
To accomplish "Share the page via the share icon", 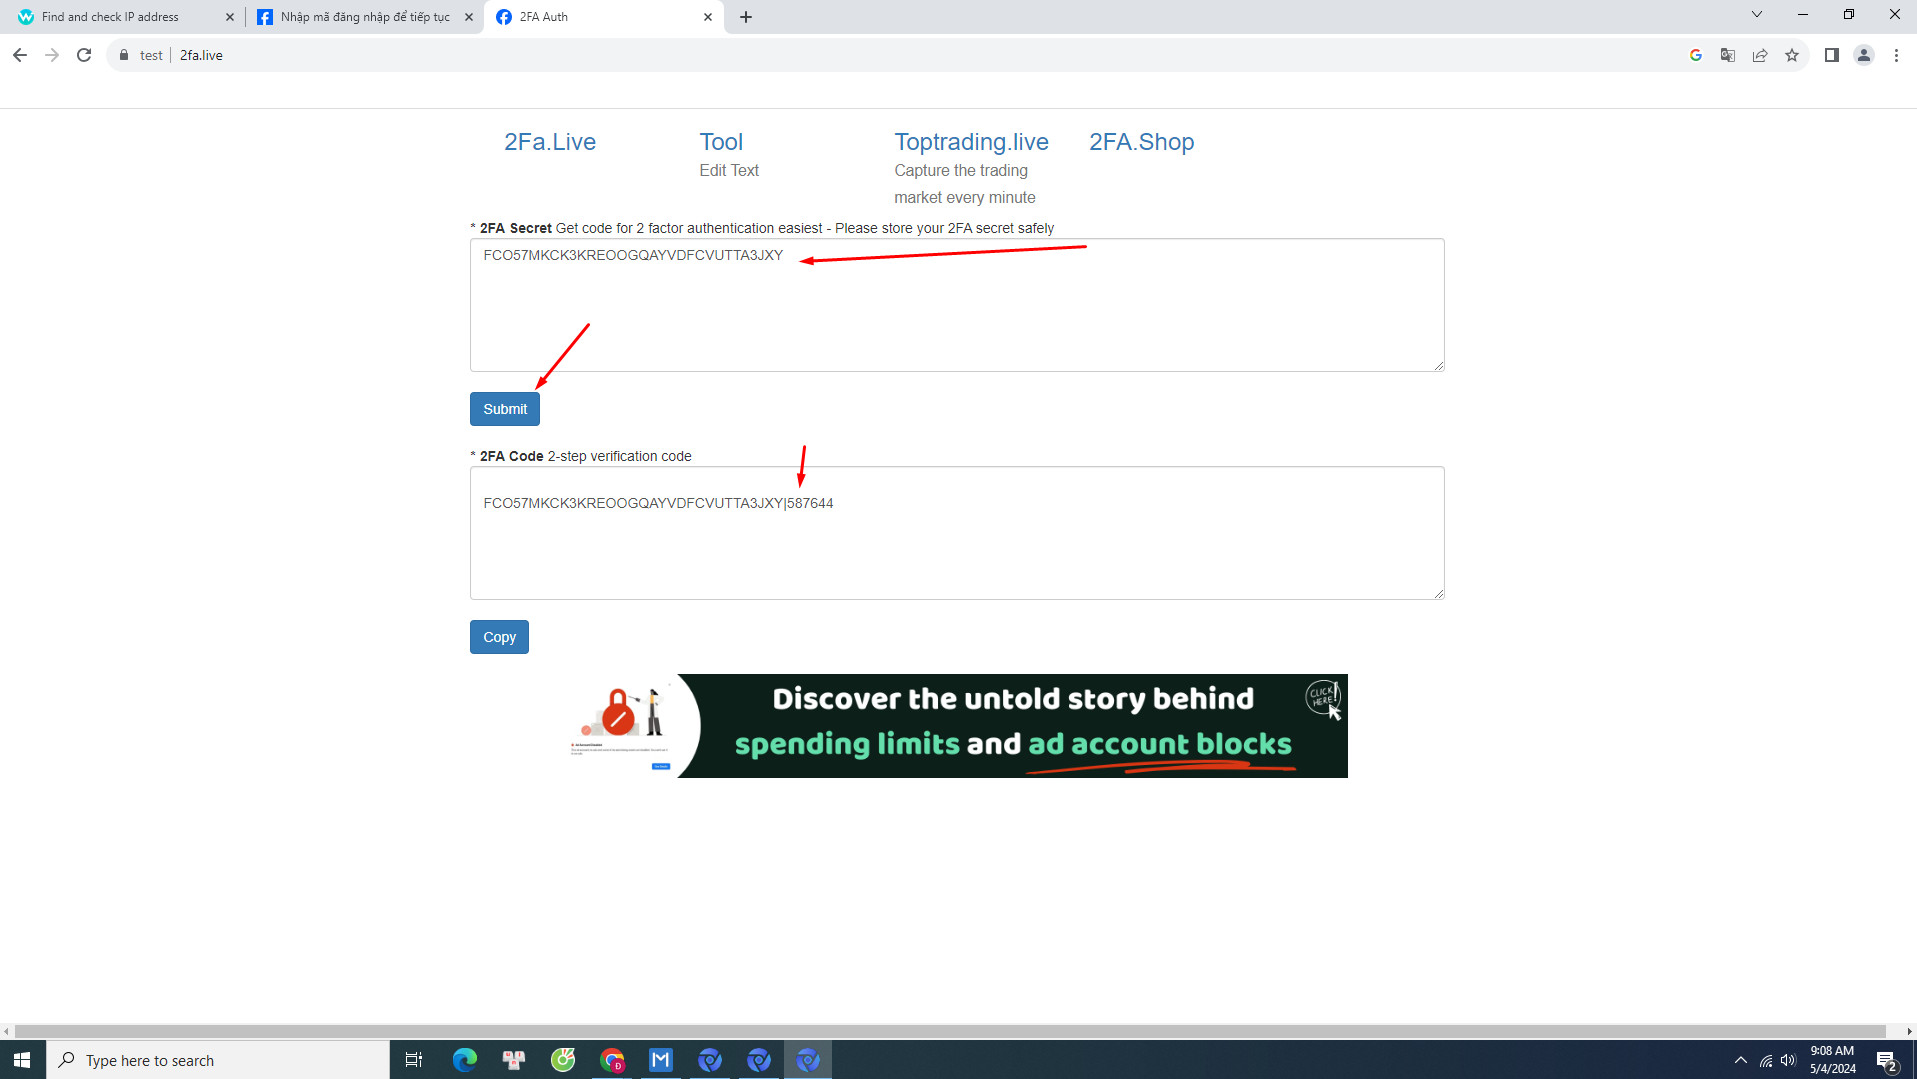I will pos(1759,55).
